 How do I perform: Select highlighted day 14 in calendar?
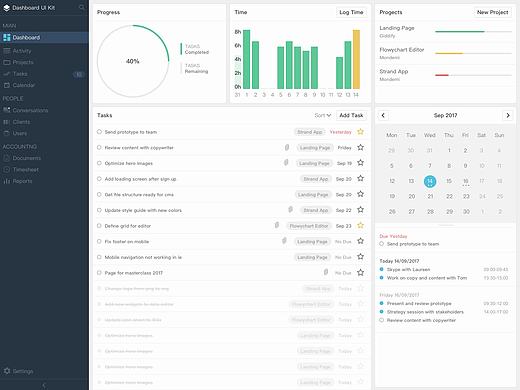click(430, 181)
